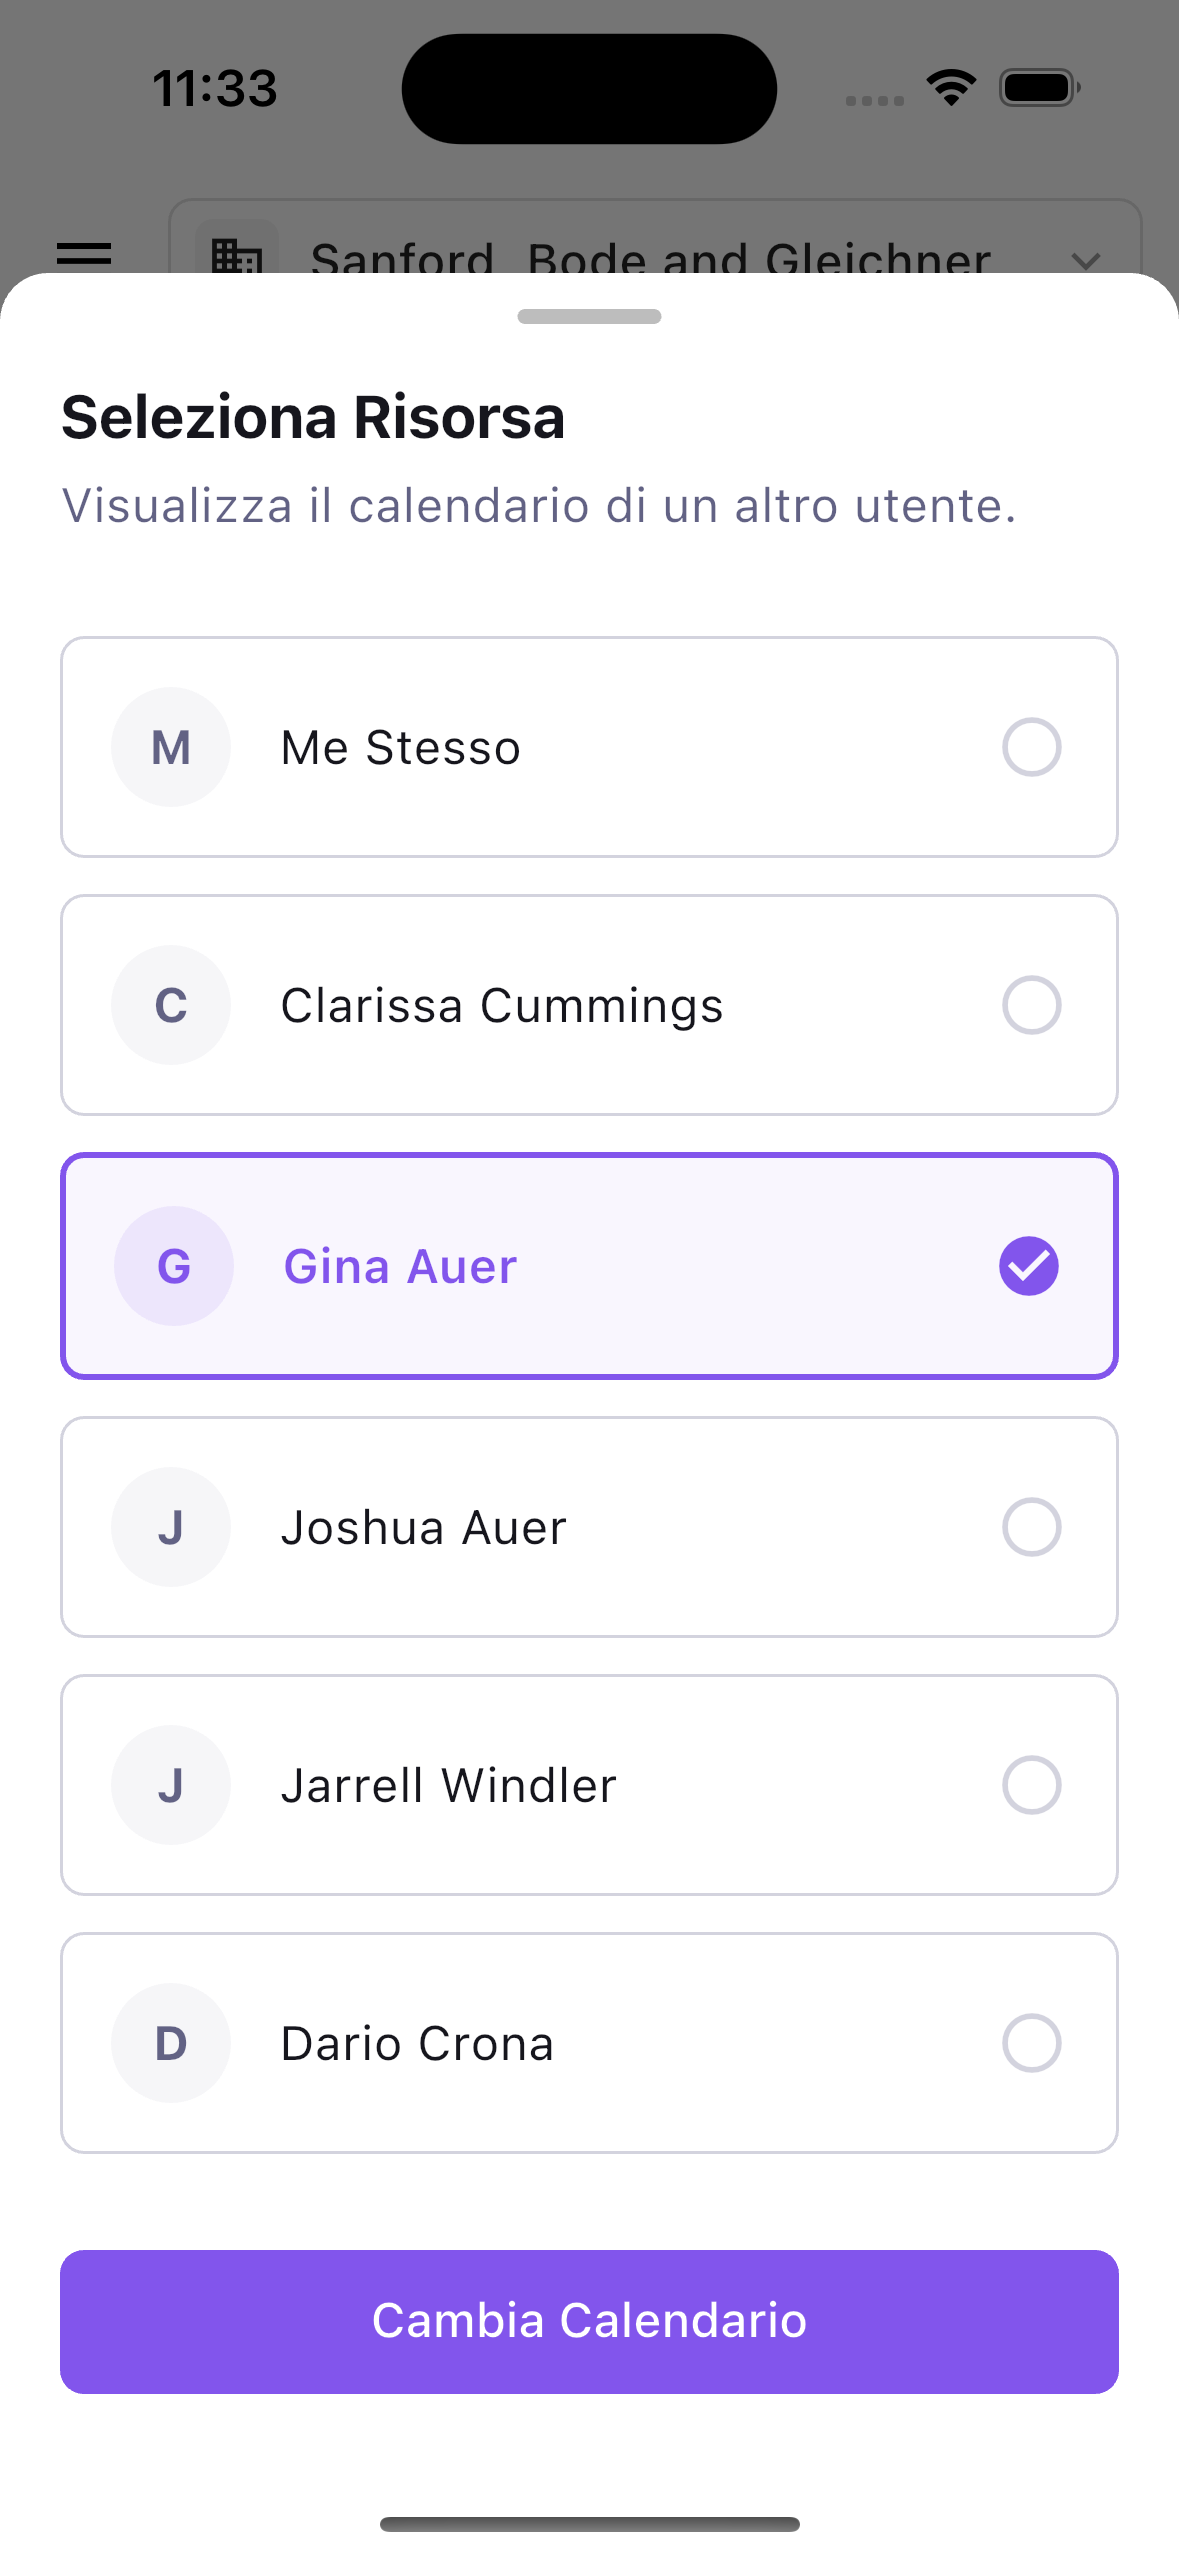Expand the organization dropdown chevron

(x=1085, y=260)
